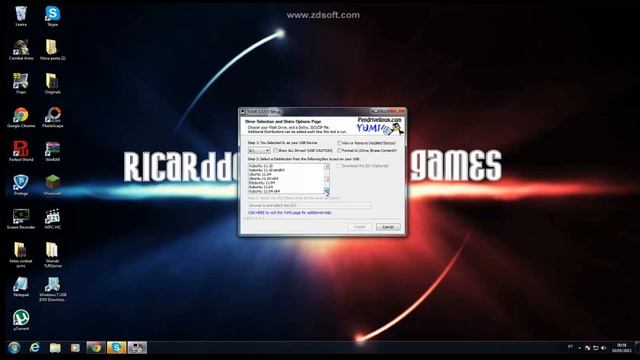The image size is (640, 360).
Task: Select the WinRAR desktop icon
Action: tap(52, 151)
